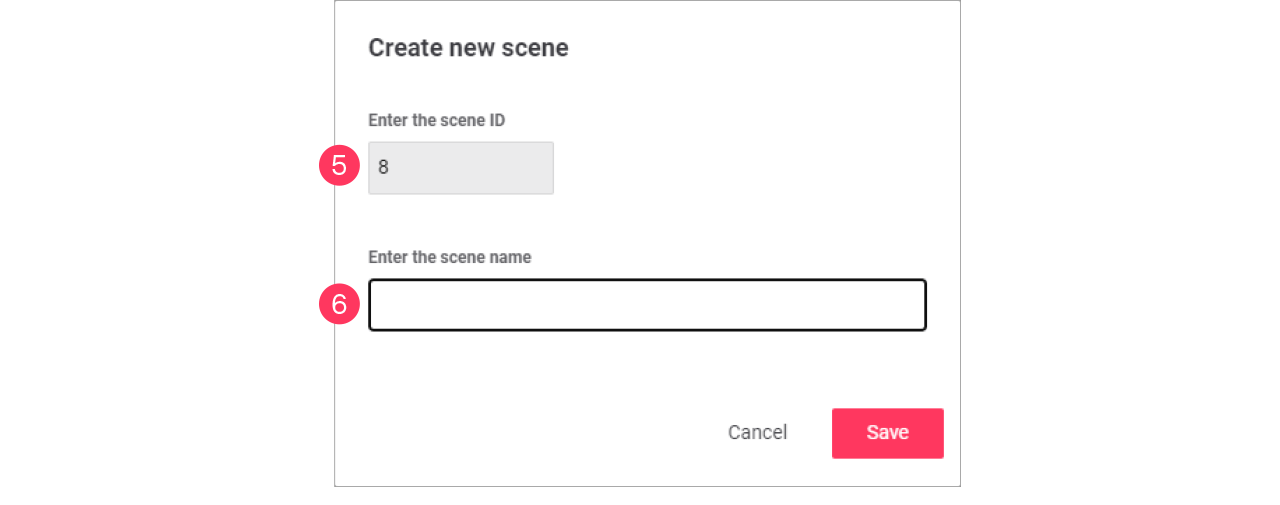Click the "Create new scene" dialog title
The width and height of the screenshot is (1280, 505).
(x=468, y=48)
